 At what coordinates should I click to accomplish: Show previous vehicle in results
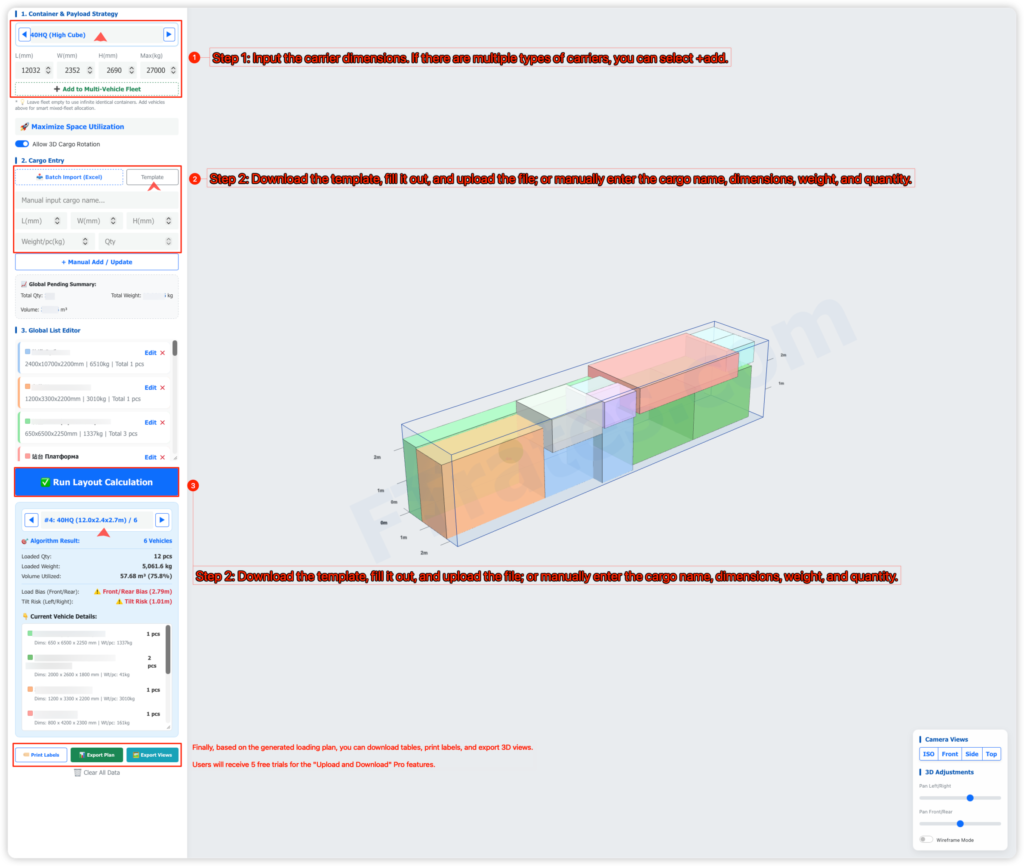tap(31, 520)
